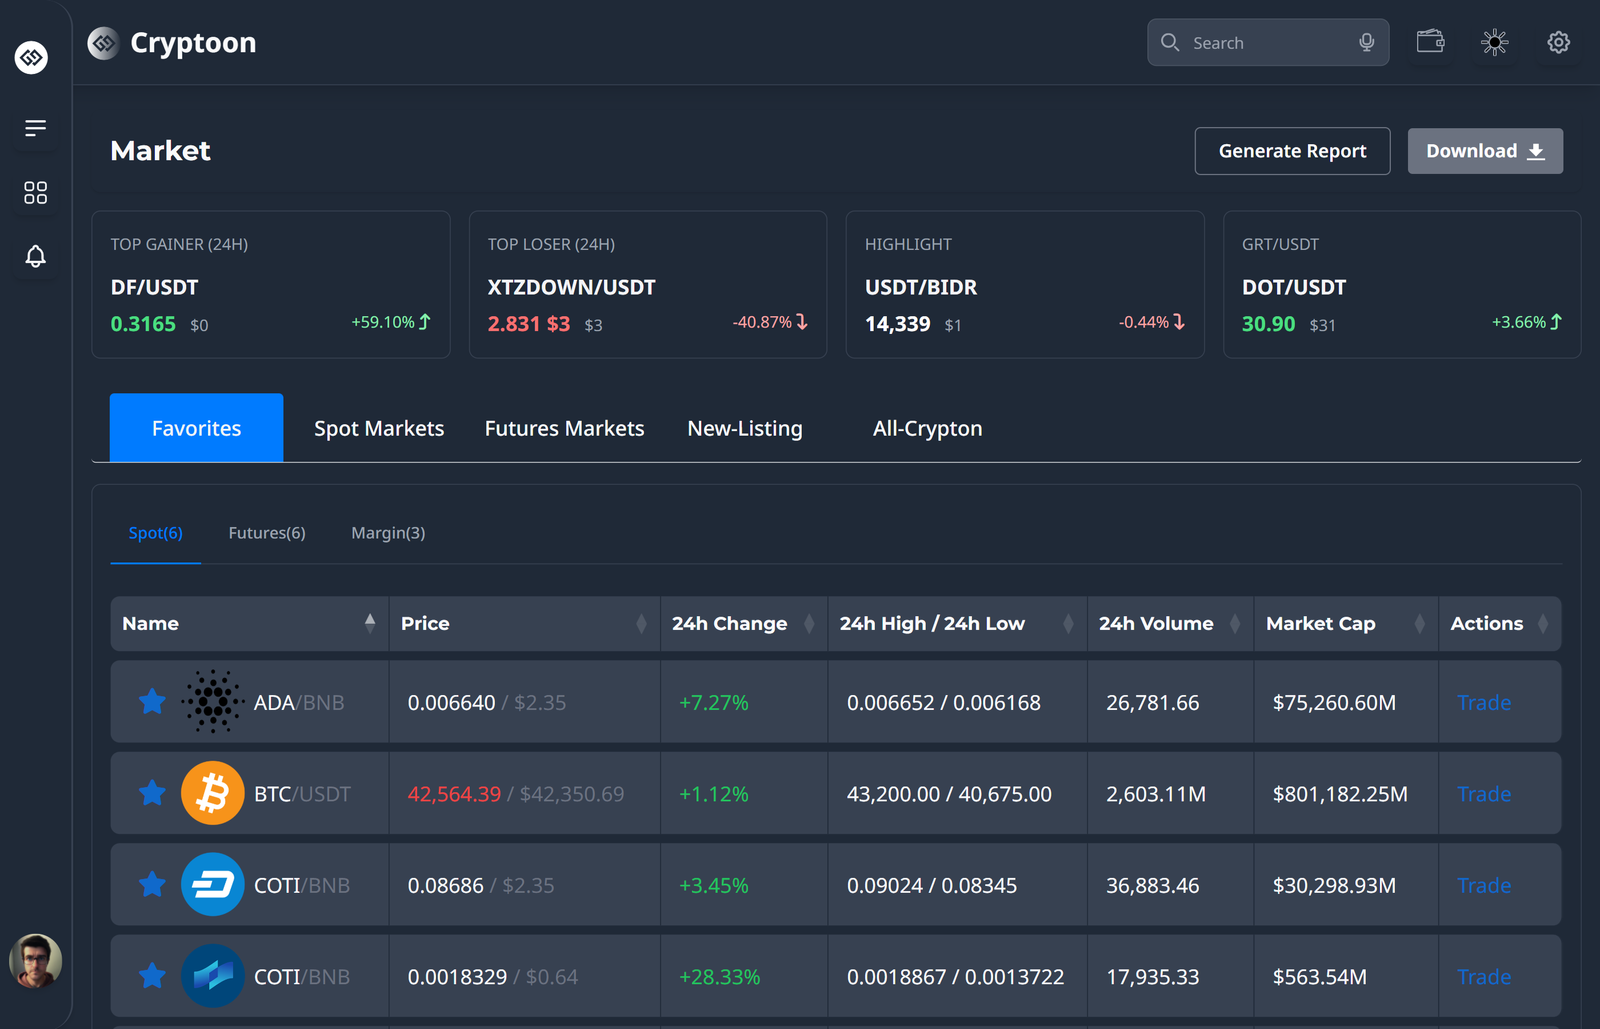
Task: Switch to the Futures Markets tab
Action: [564, 428]
